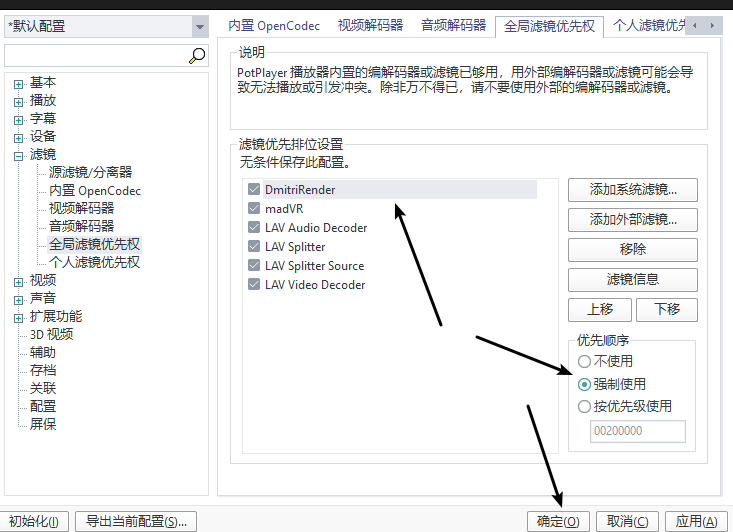Viewport: 733px width, 532px height.
Task: Toggle the LAV Video Decoder checkbox
Action: [254, 285]
